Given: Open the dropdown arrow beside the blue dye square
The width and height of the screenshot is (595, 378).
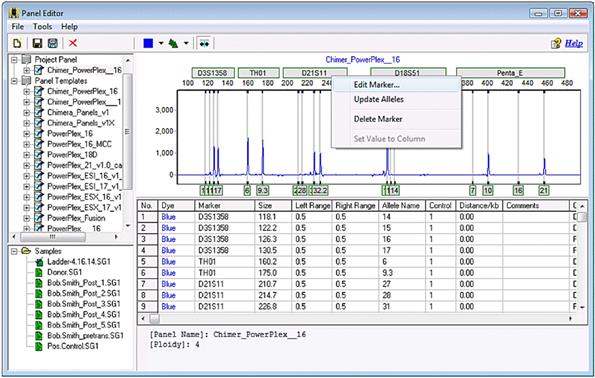Looking at the screenshot, I should tap(161, 43).
